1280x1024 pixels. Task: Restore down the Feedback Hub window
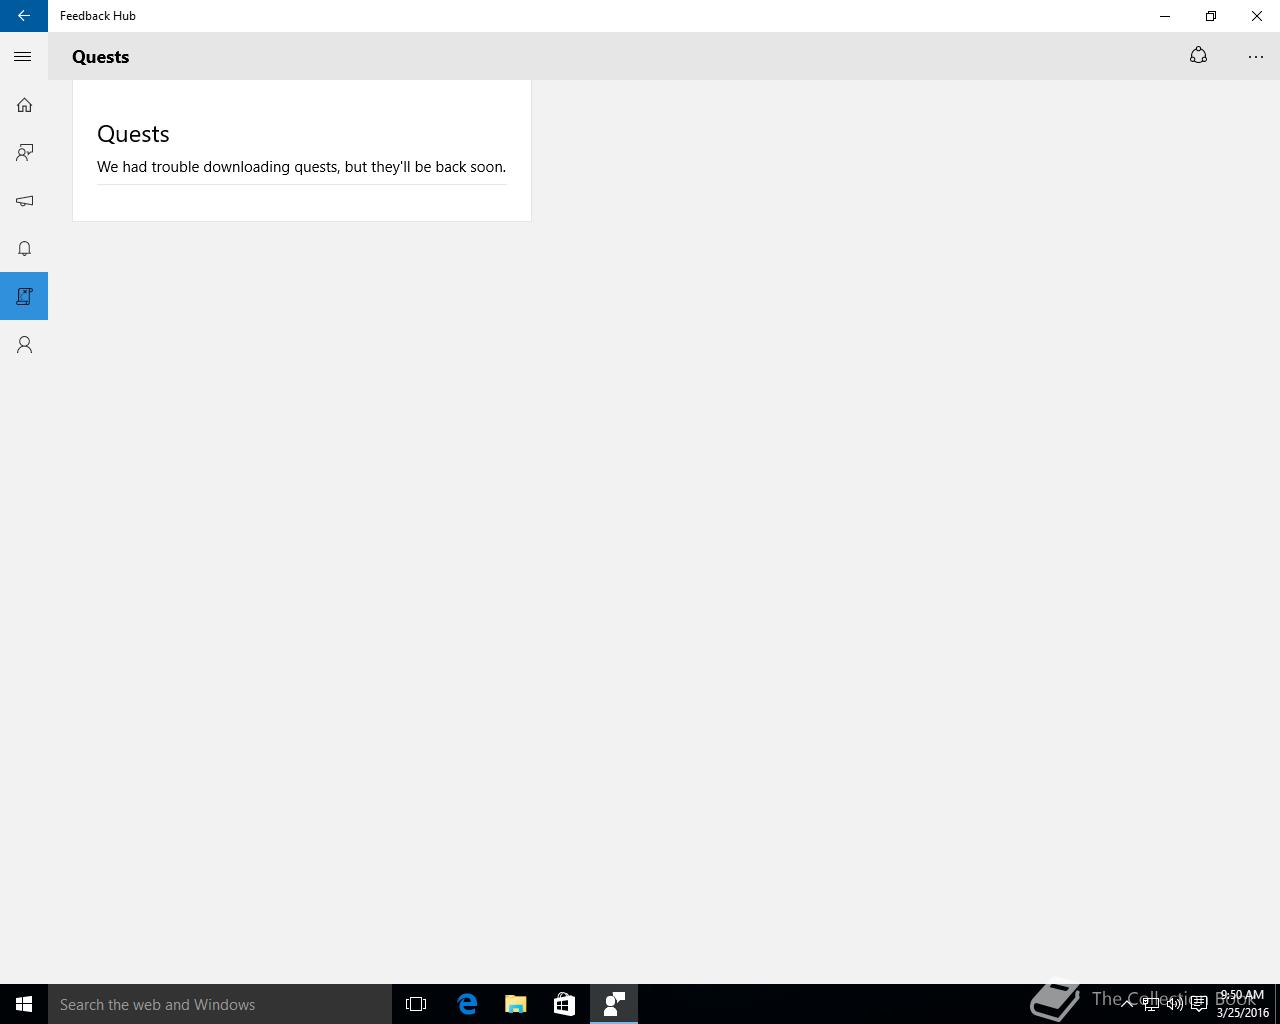tap(1211, 16)
